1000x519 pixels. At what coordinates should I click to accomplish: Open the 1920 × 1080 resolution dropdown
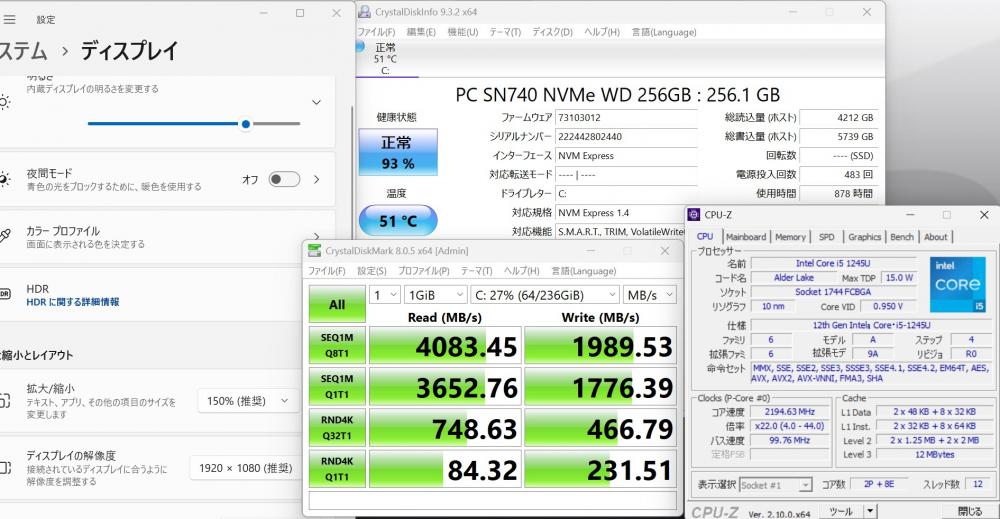[x=244, y=468]
